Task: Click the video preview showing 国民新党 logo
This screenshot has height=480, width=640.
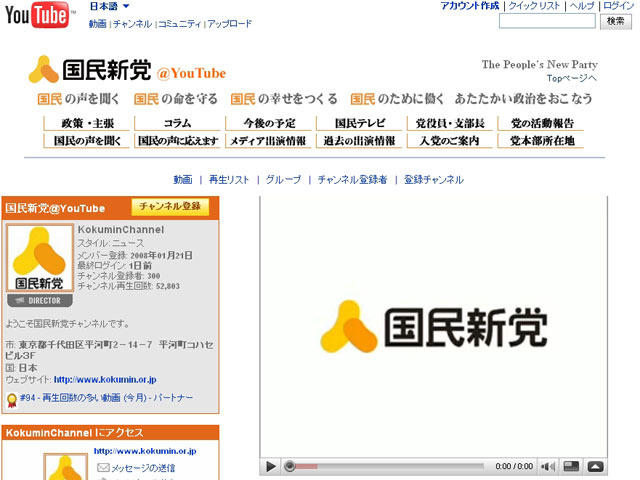Action: (433, 327)
